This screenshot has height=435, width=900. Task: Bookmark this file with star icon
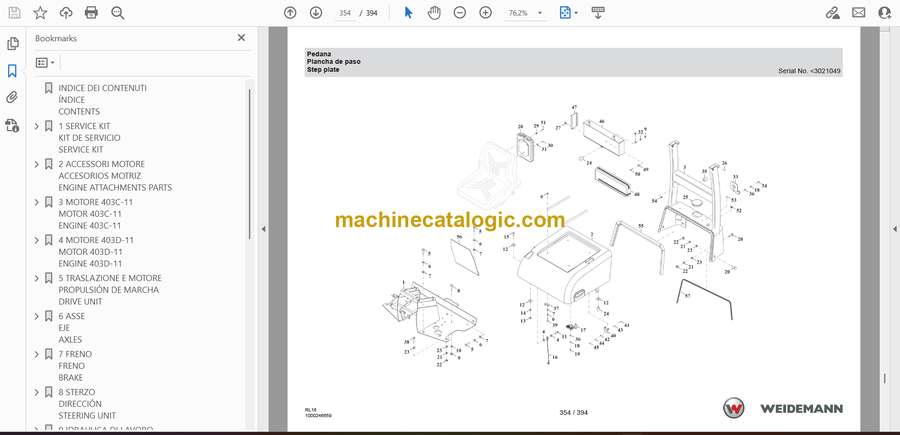40,13
